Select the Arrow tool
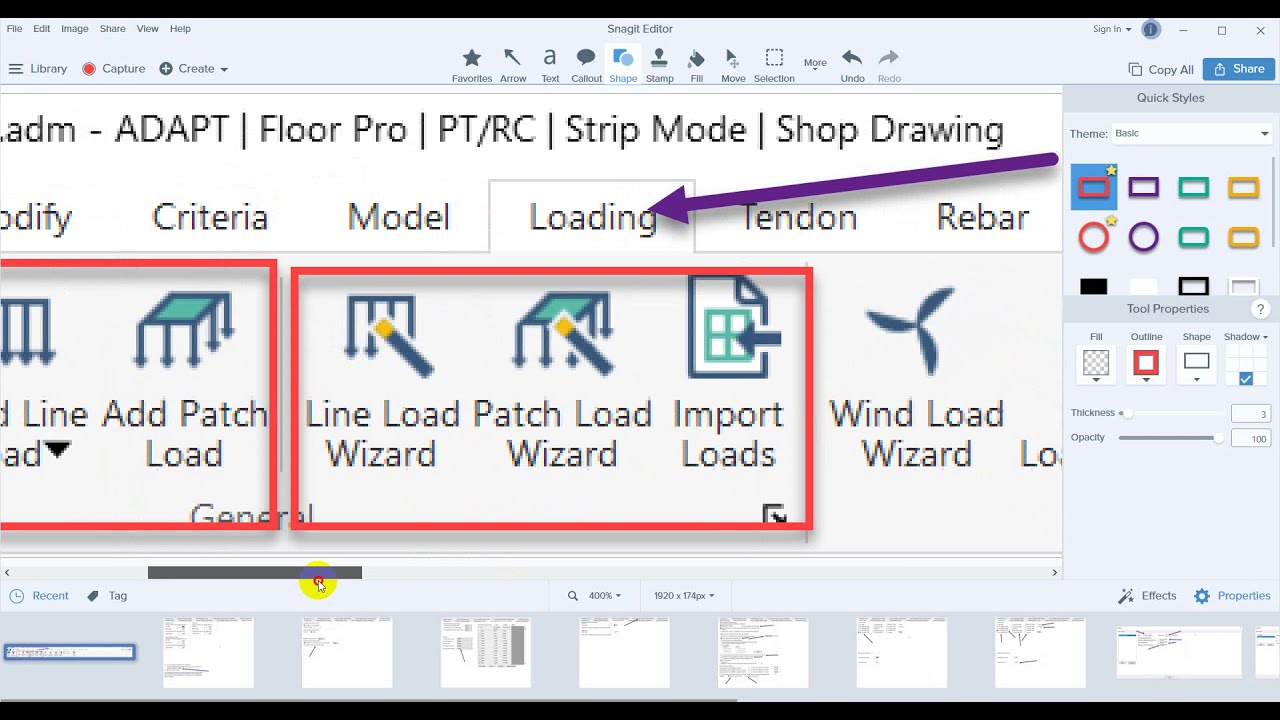Image resolution: width=1280 pixels, height=720 pixels. point(513,65)
